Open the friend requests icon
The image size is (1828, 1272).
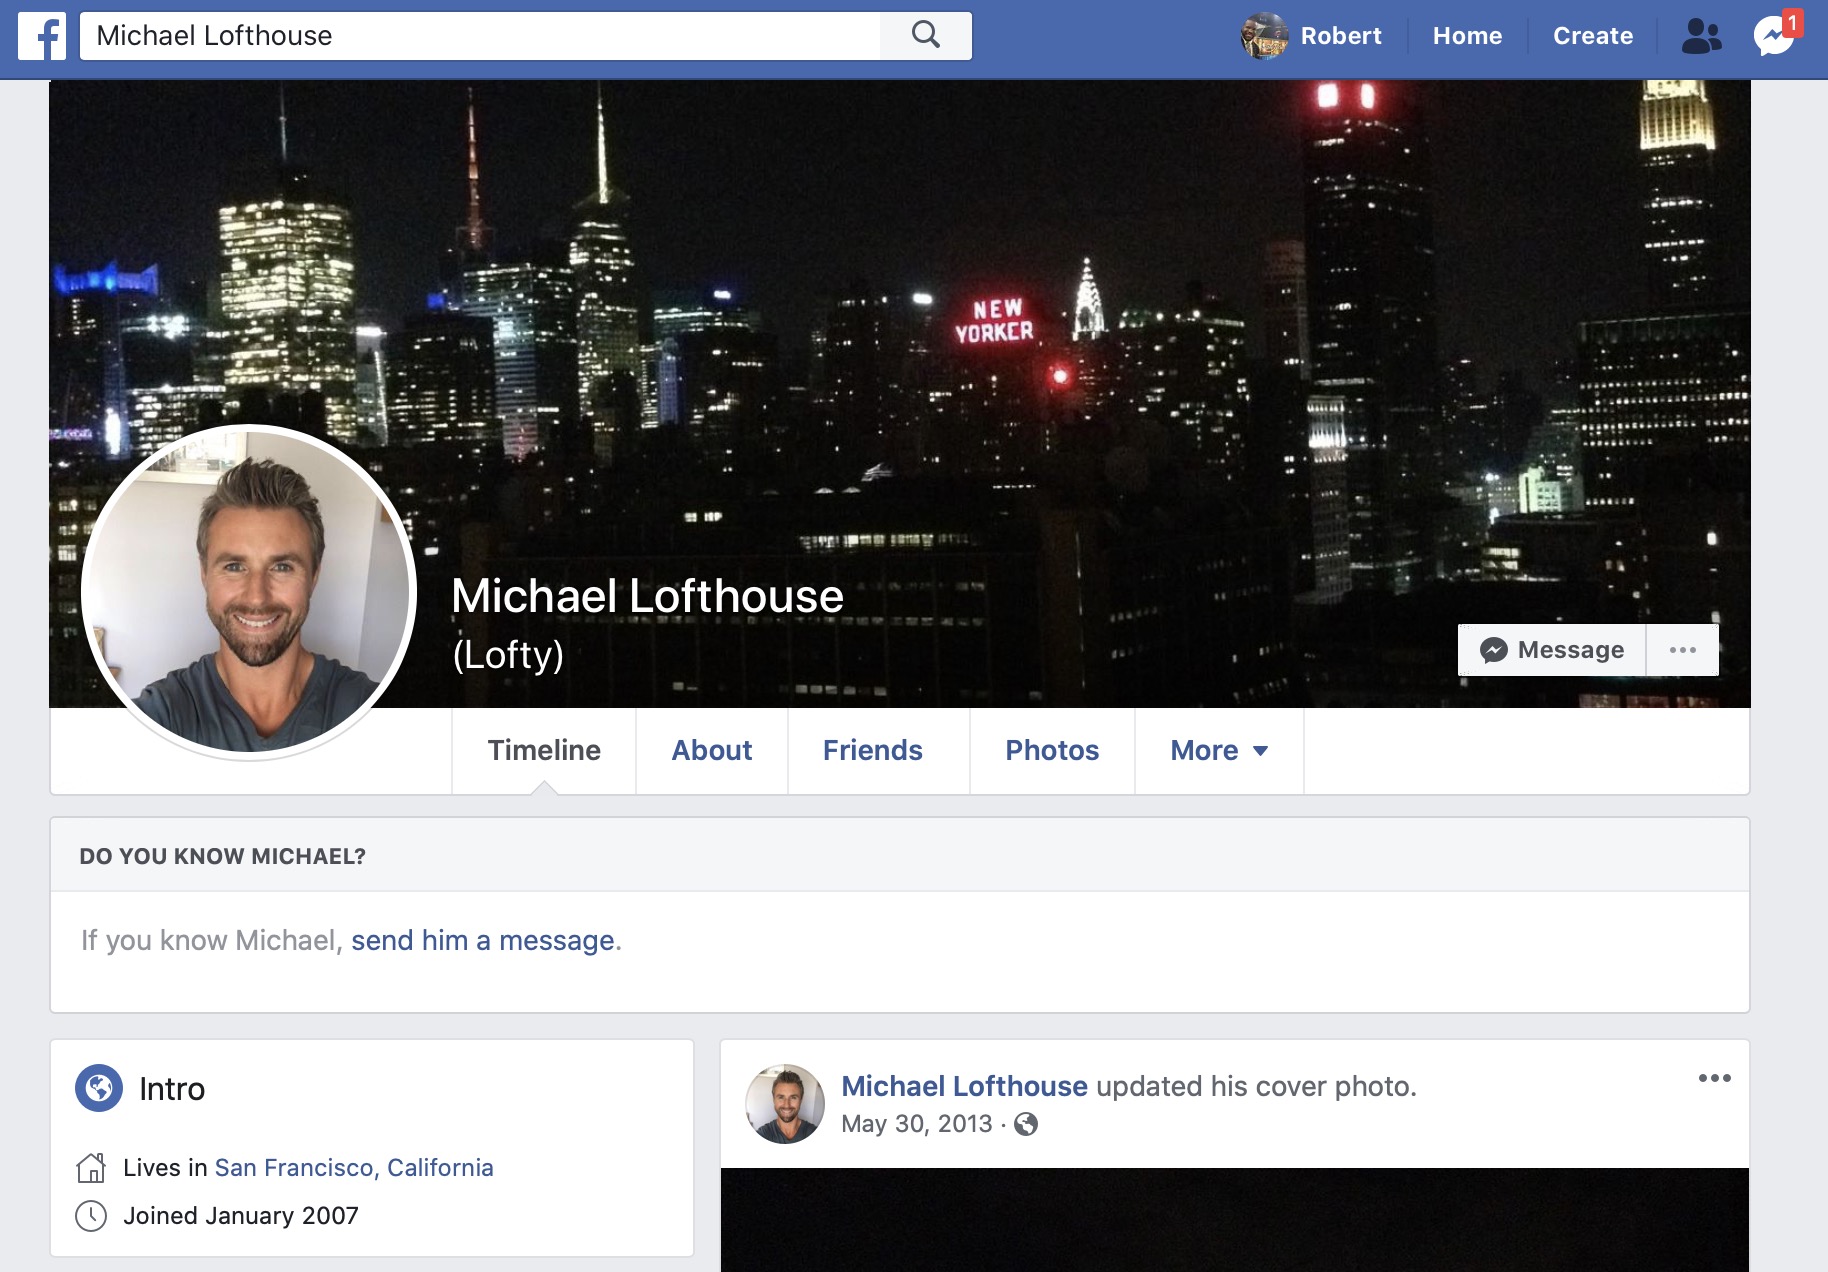pyautogui.click(x=1701, y=37)
